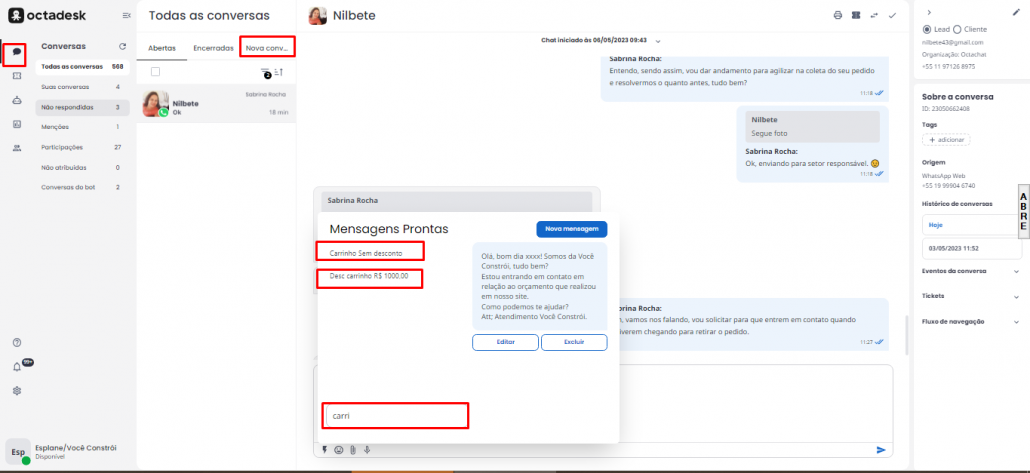1030x473 pixels.
Task: Click the microphone audio record icon
Action: click(x=367, y=450)
